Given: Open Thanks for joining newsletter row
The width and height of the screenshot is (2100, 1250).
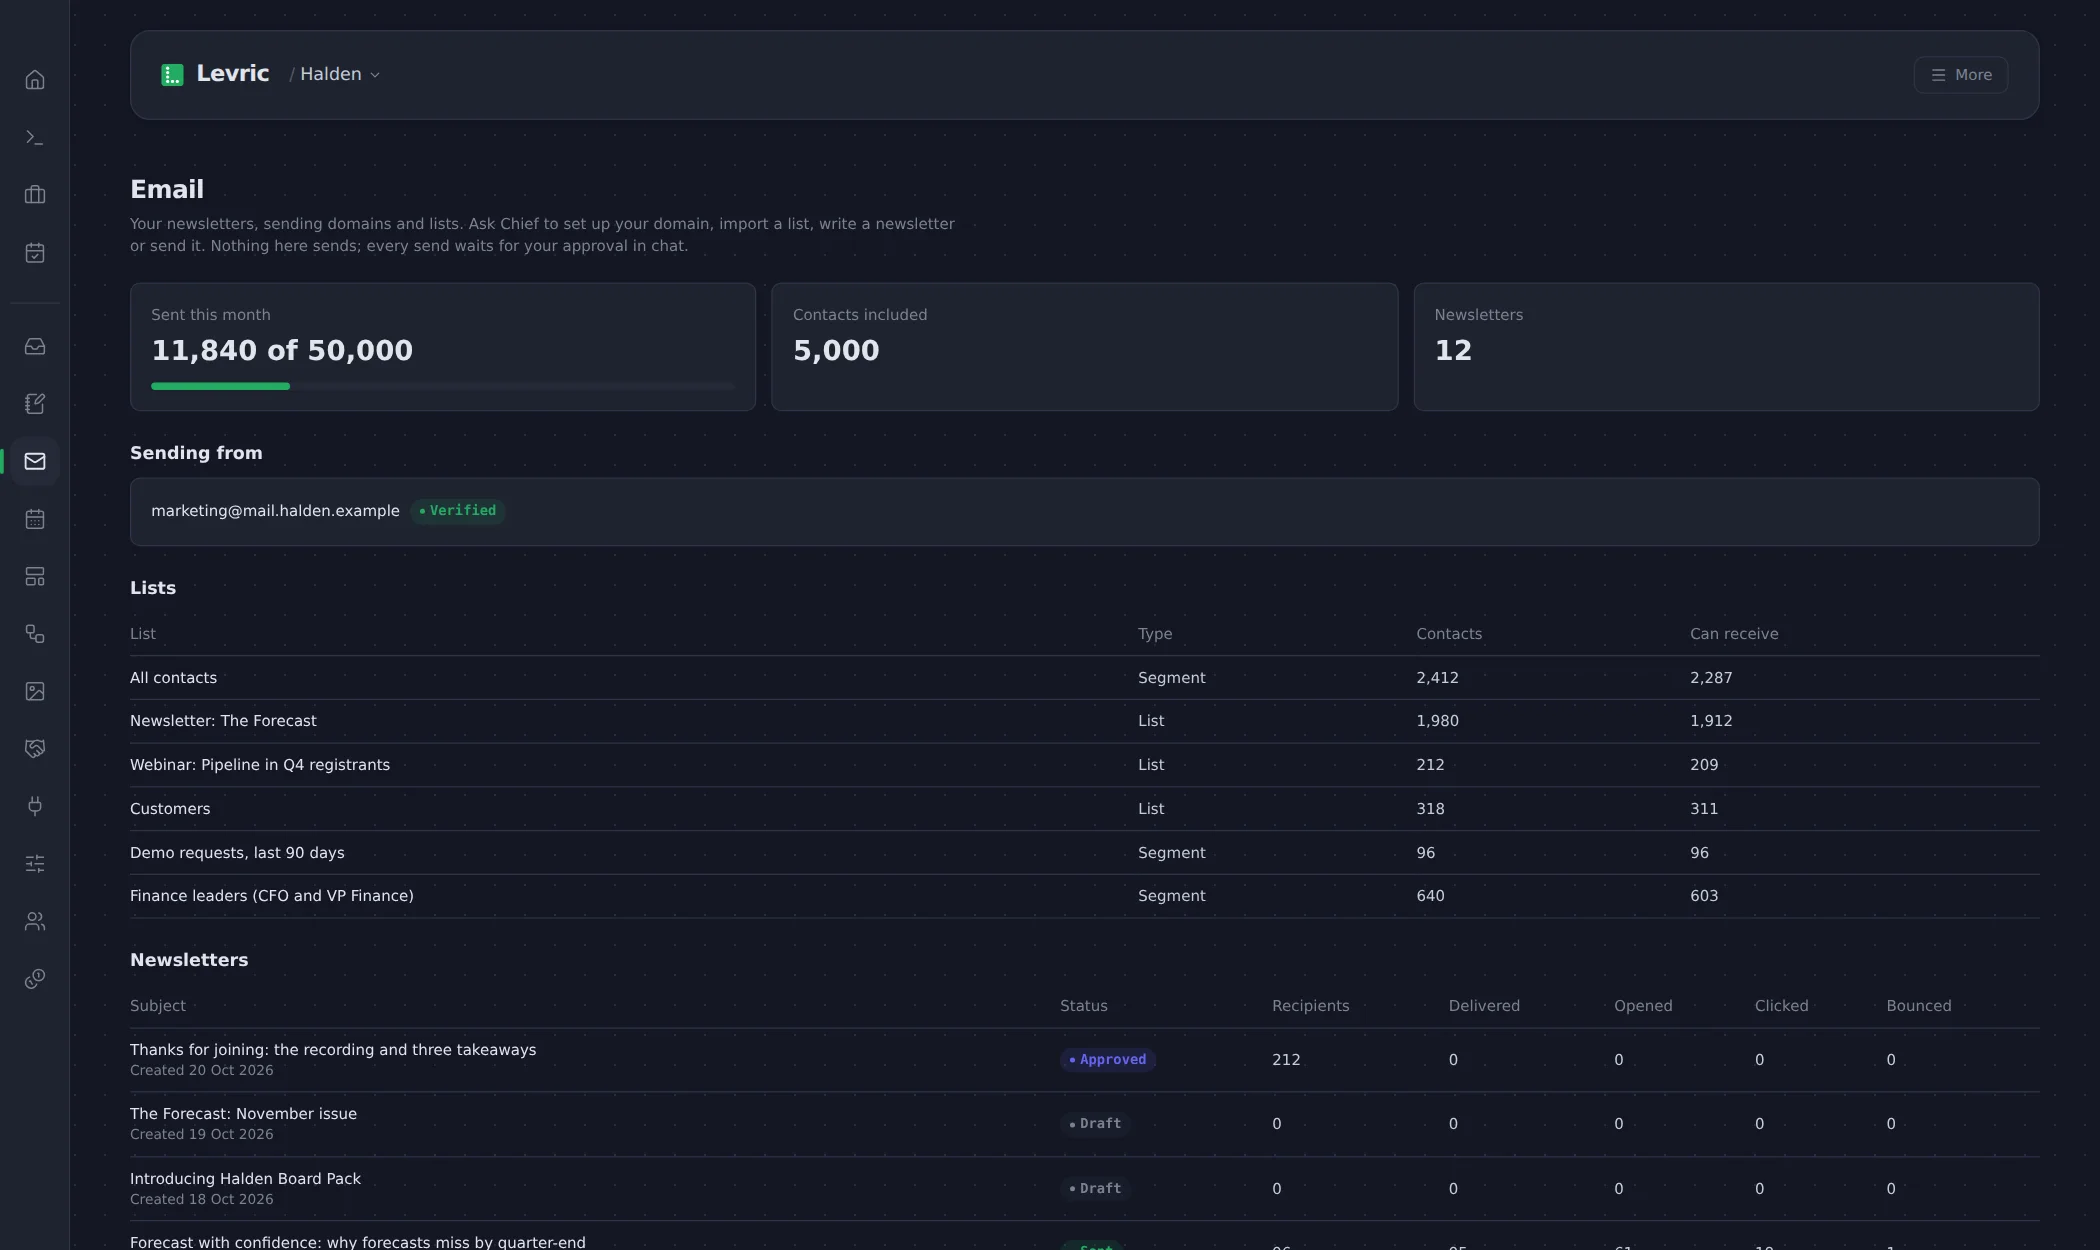Looking at the screenshot, I should click(1084, 1060).
